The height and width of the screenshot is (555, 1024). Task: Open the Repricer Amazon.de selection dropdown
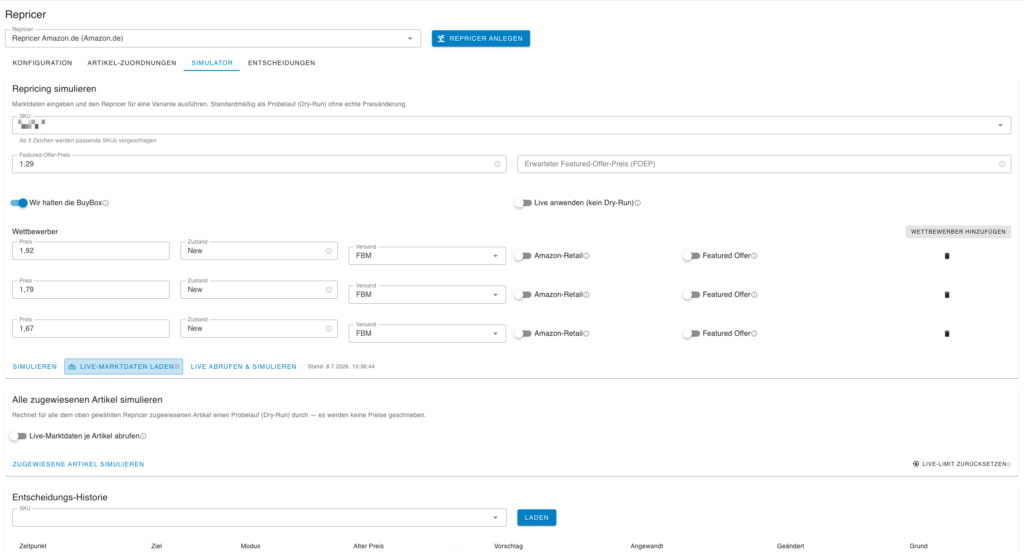[x=213, y=39]
